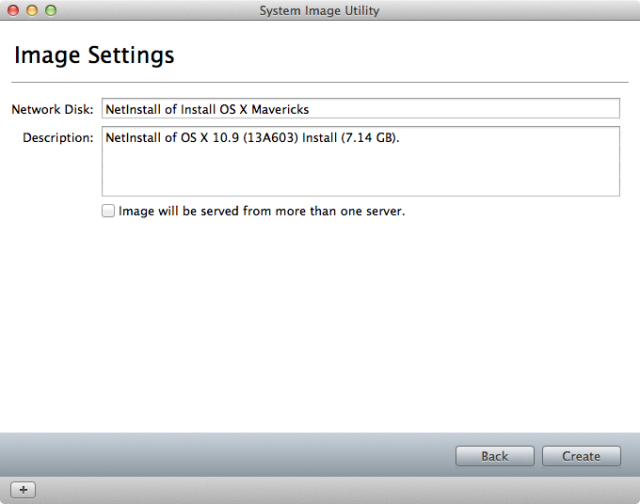The width and height of the screenshot is (640, 504).
Task: Click the '7.14 GB' text in description
Action: point(369,138)
